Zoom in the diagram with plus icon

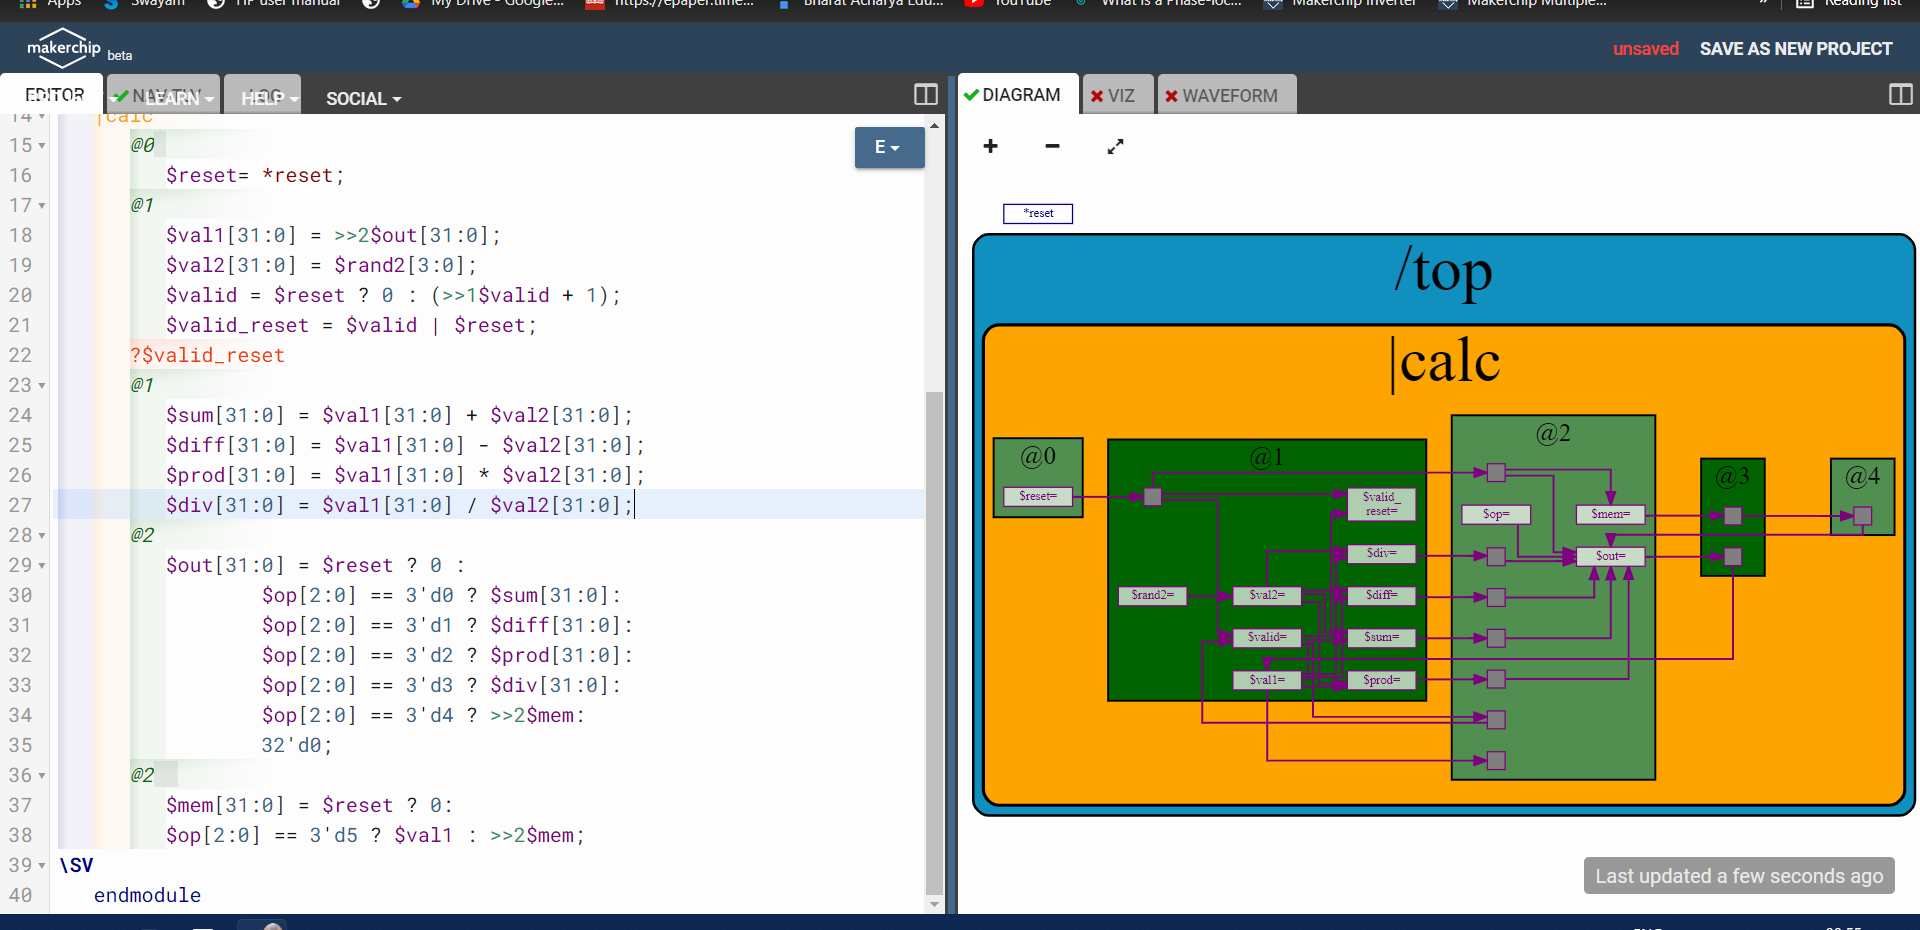click(990, 146)
